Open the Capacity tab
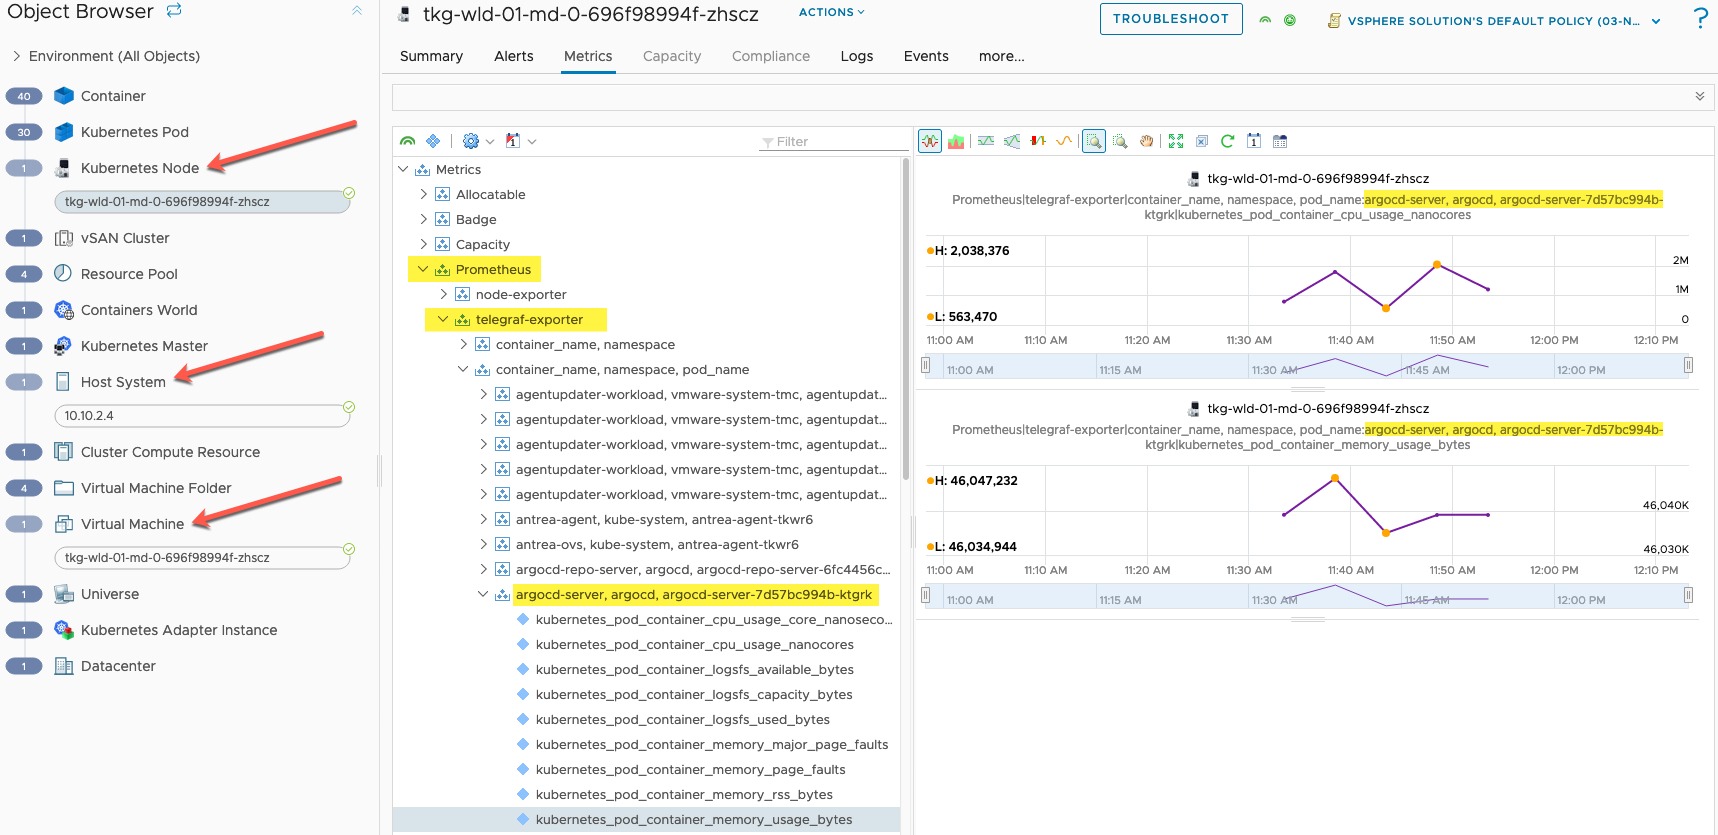 pos(672,56)
